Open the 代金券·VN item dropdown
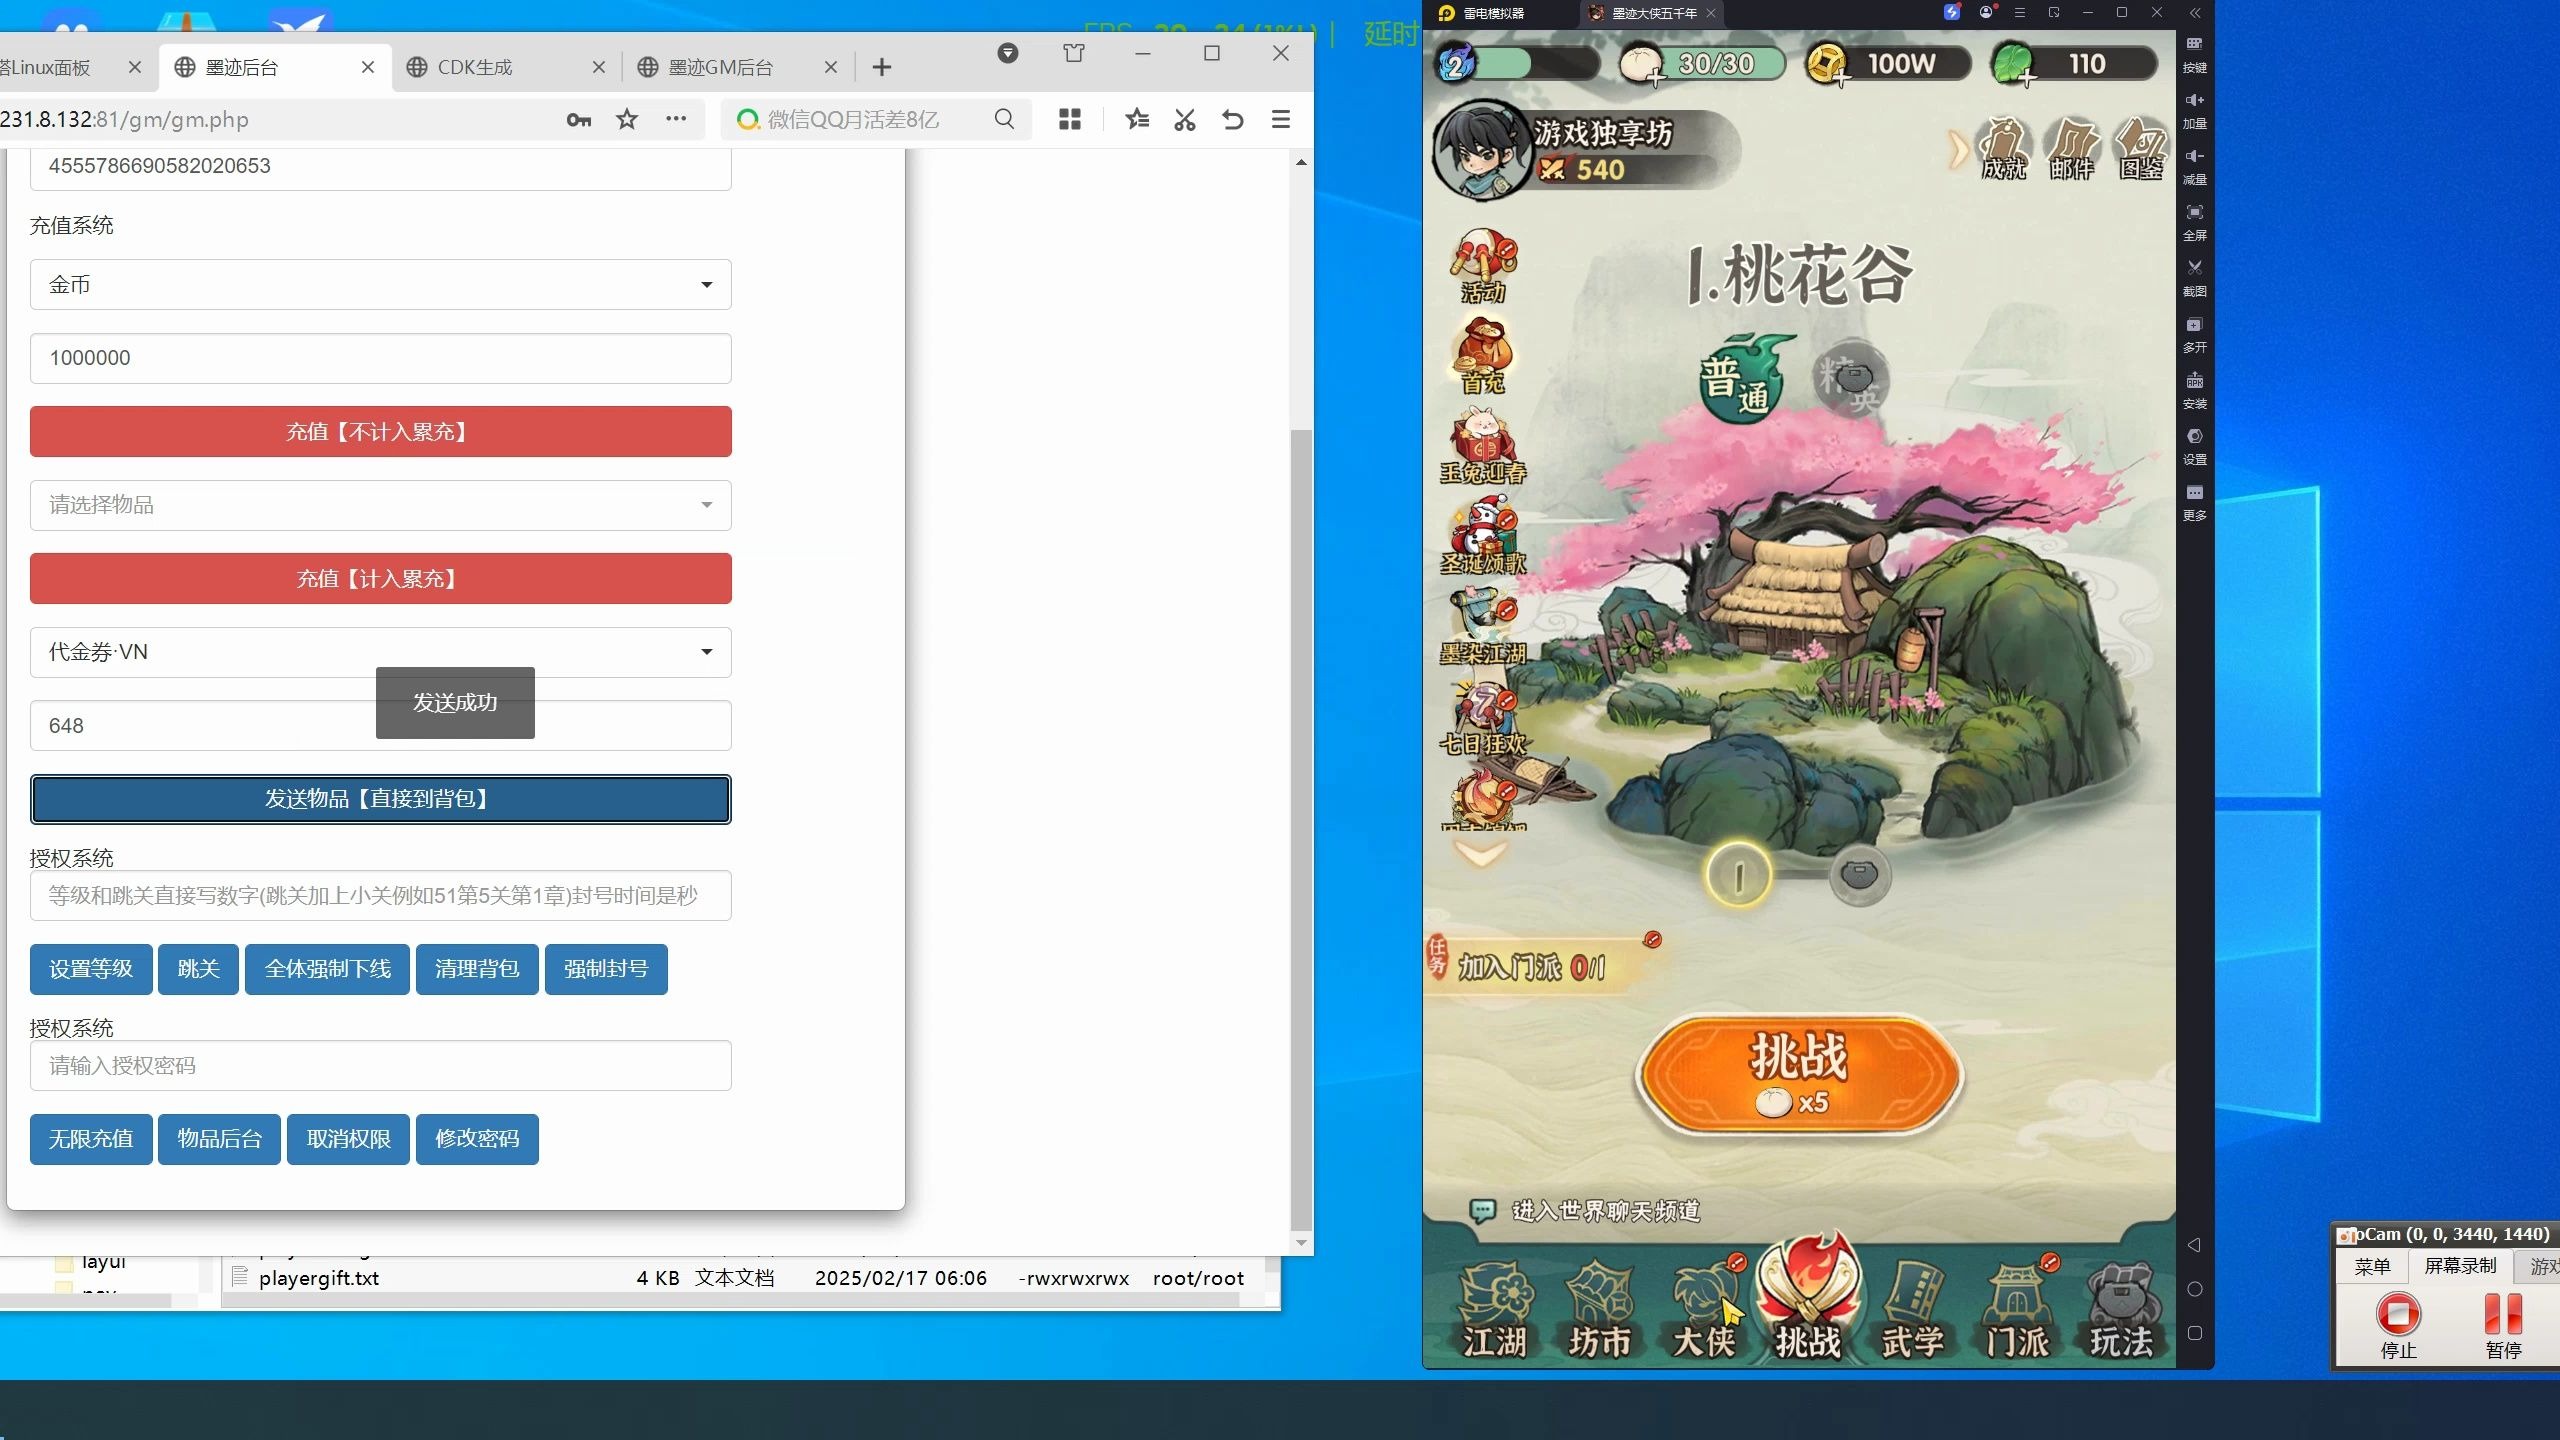The image size is (2560, 1440). pos(381,652)
